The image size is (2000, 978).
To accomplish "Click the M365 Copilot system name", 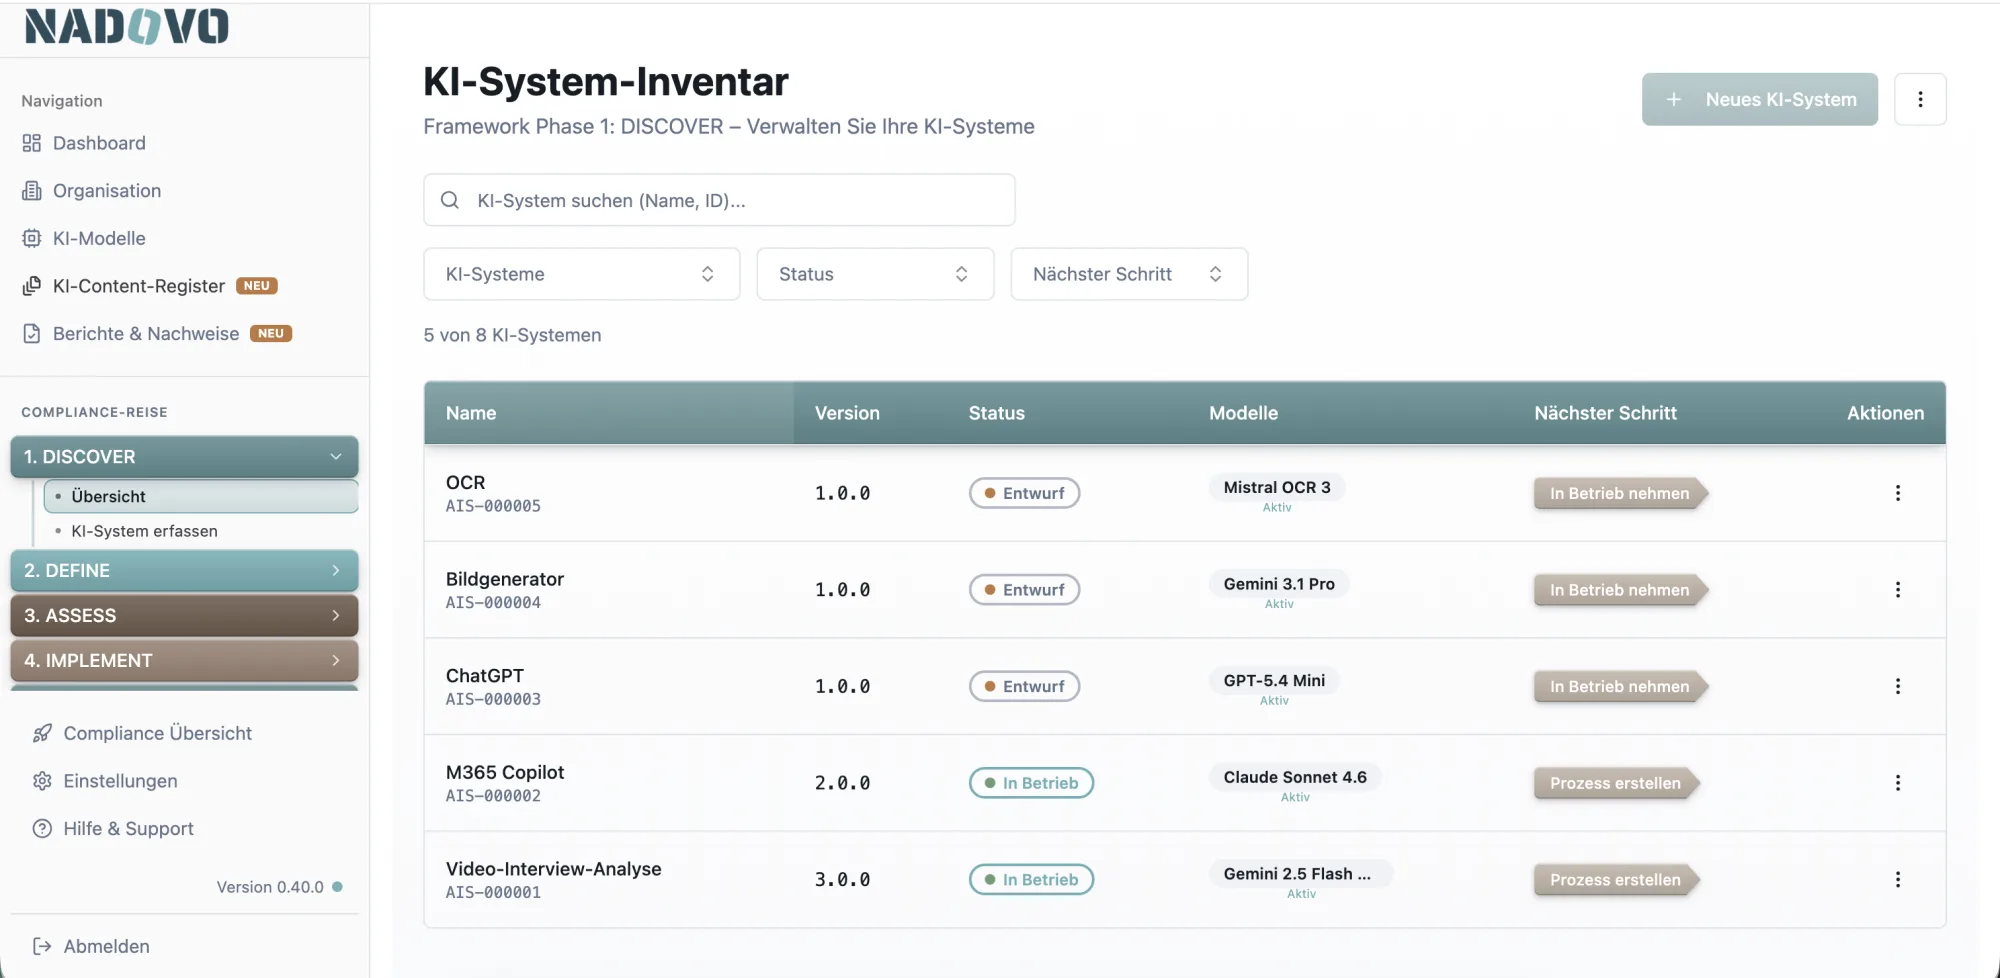I will [x=505, y=772].
